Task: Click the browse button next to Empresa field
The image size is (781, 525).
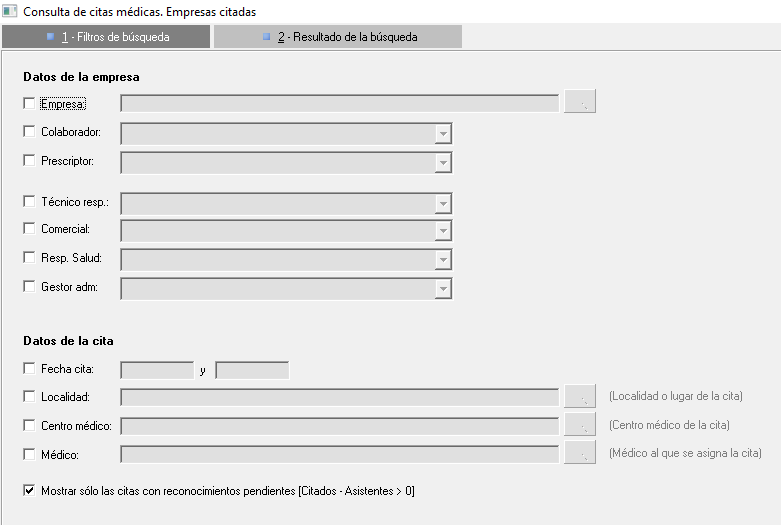Action: (579, 102)
